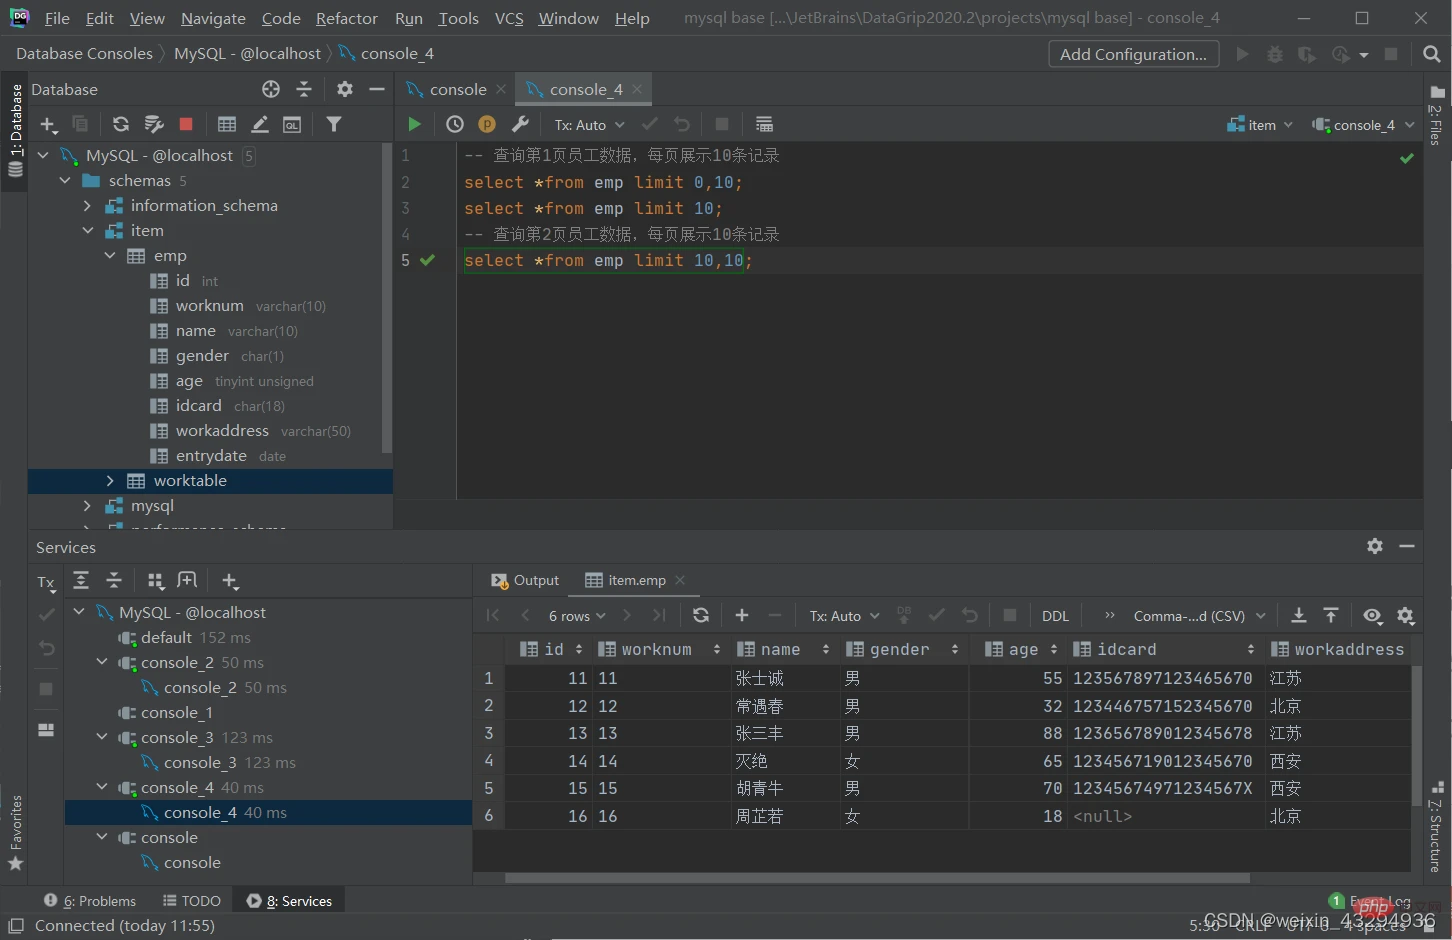Open the Tx: Auto dropdown in editor toolbar
The height and width of the screenshot is (940, 1452).
590,125
